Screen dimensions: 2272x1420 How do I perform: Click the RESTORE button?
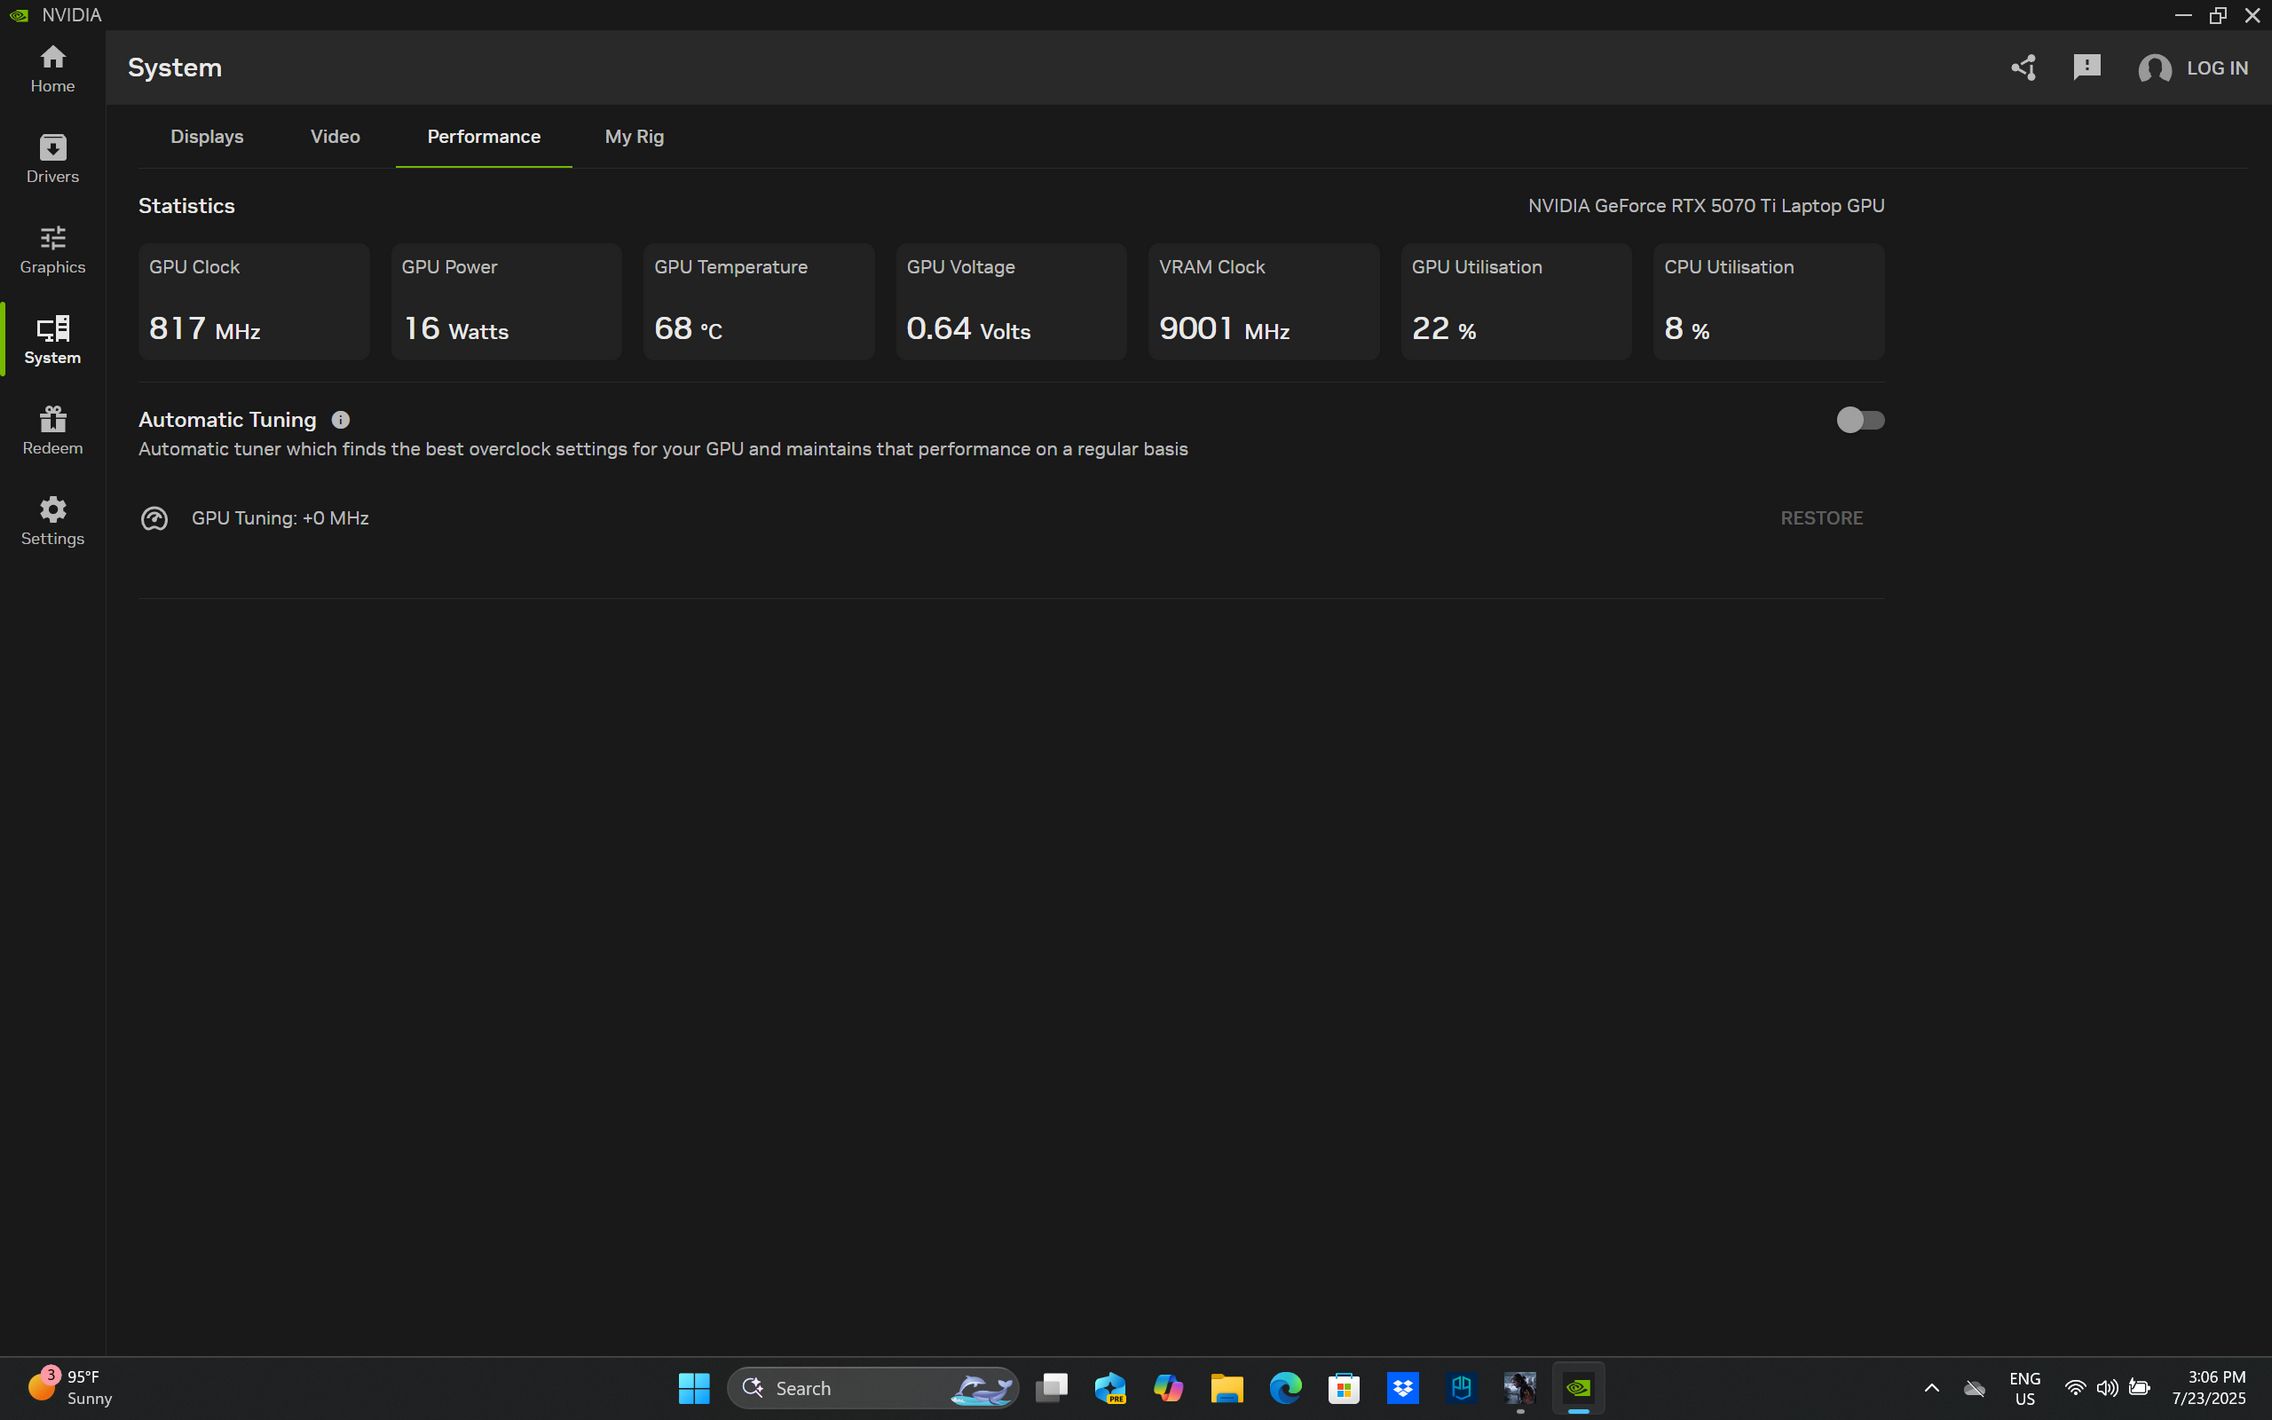click(x=1821, y=518)
